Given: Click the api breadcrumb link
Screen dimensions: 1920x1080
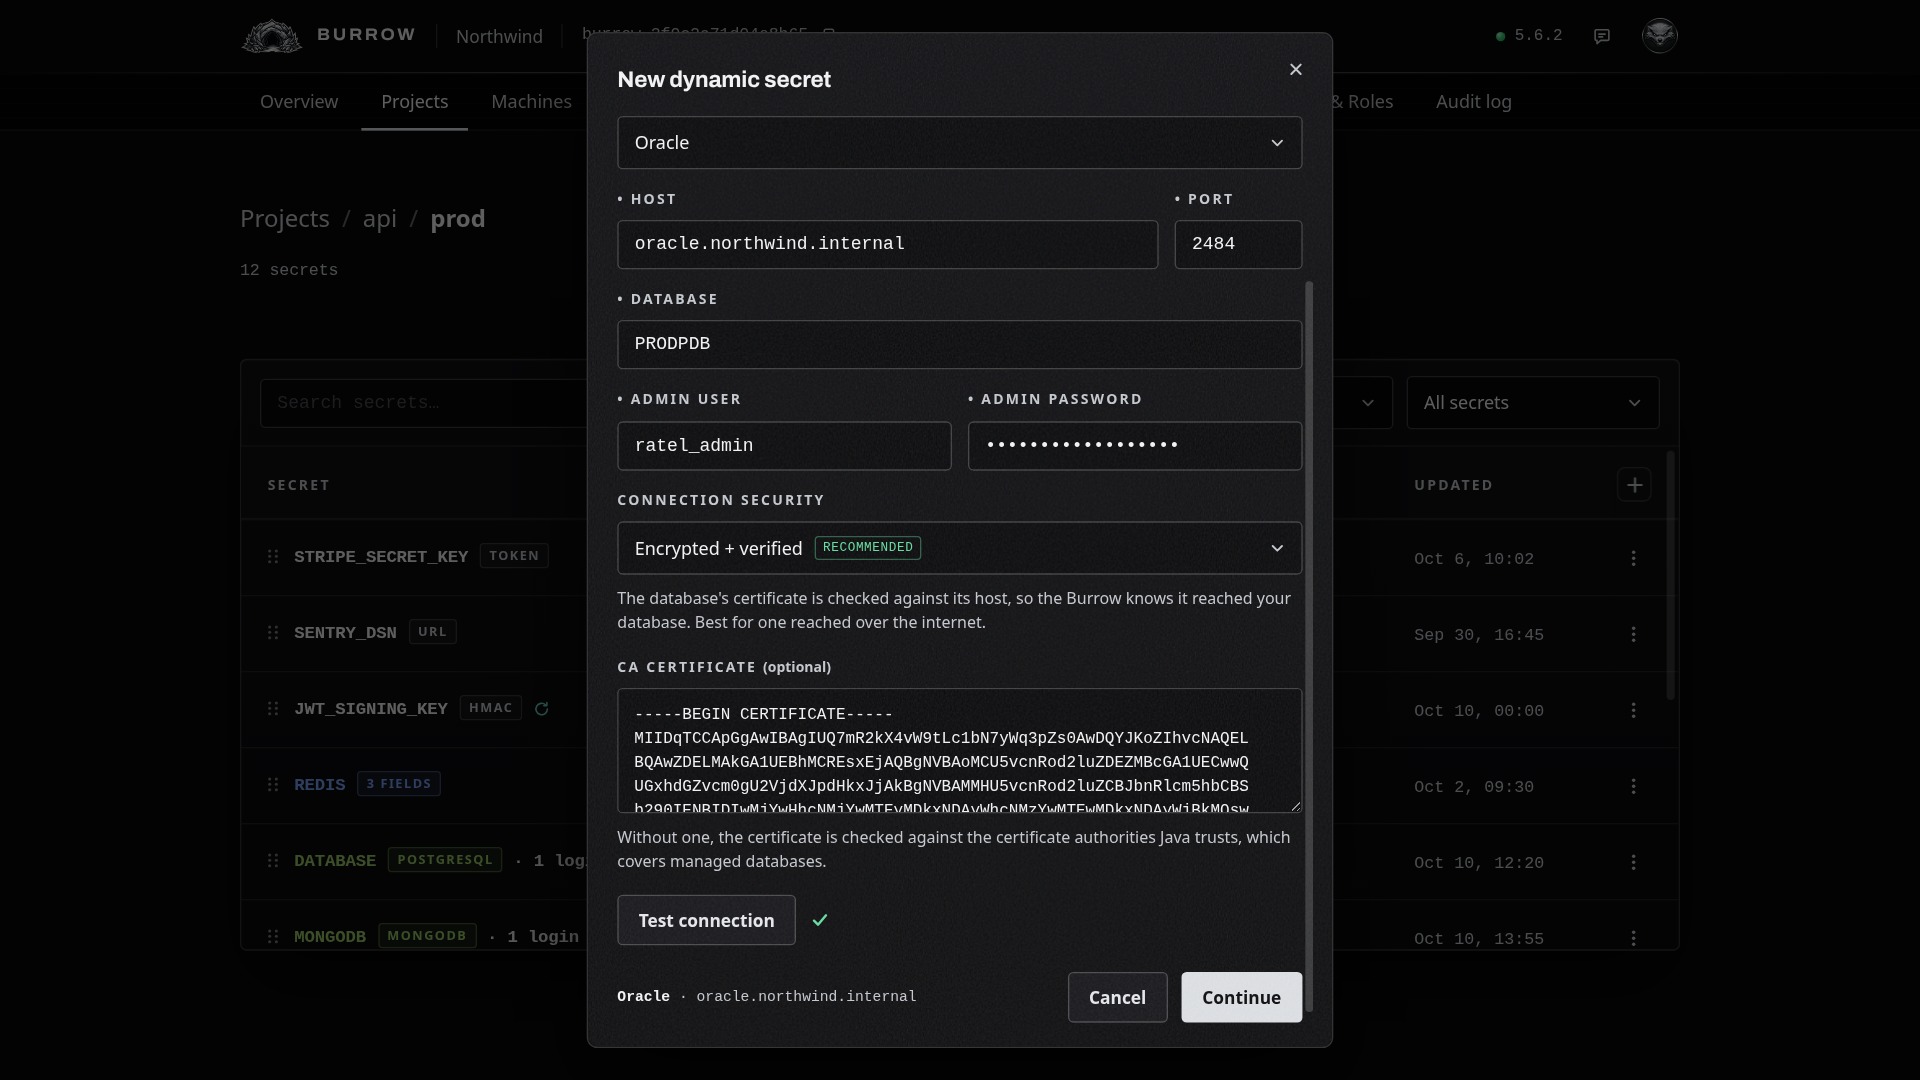Looking at the screenshot, I should pyautogui.click(x=380, y=219).
